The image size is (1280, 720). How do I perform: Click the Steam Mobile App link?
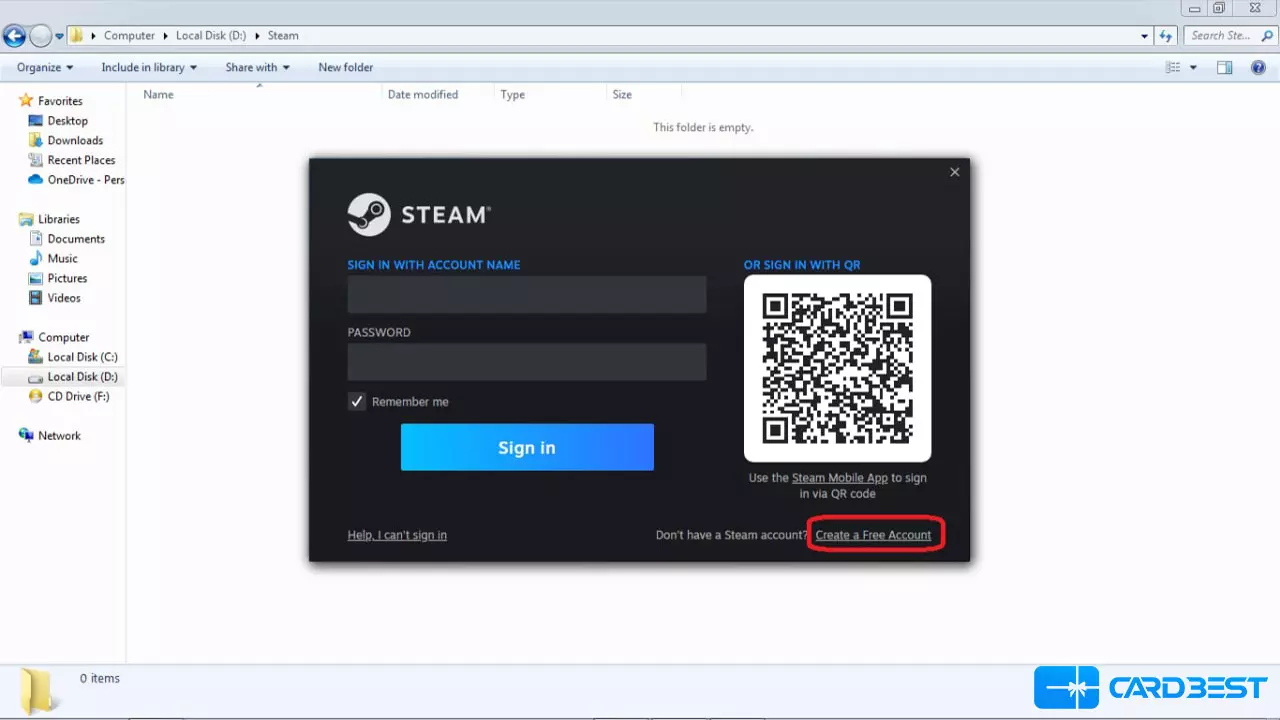pyautogui.click(x=840, y=478)
